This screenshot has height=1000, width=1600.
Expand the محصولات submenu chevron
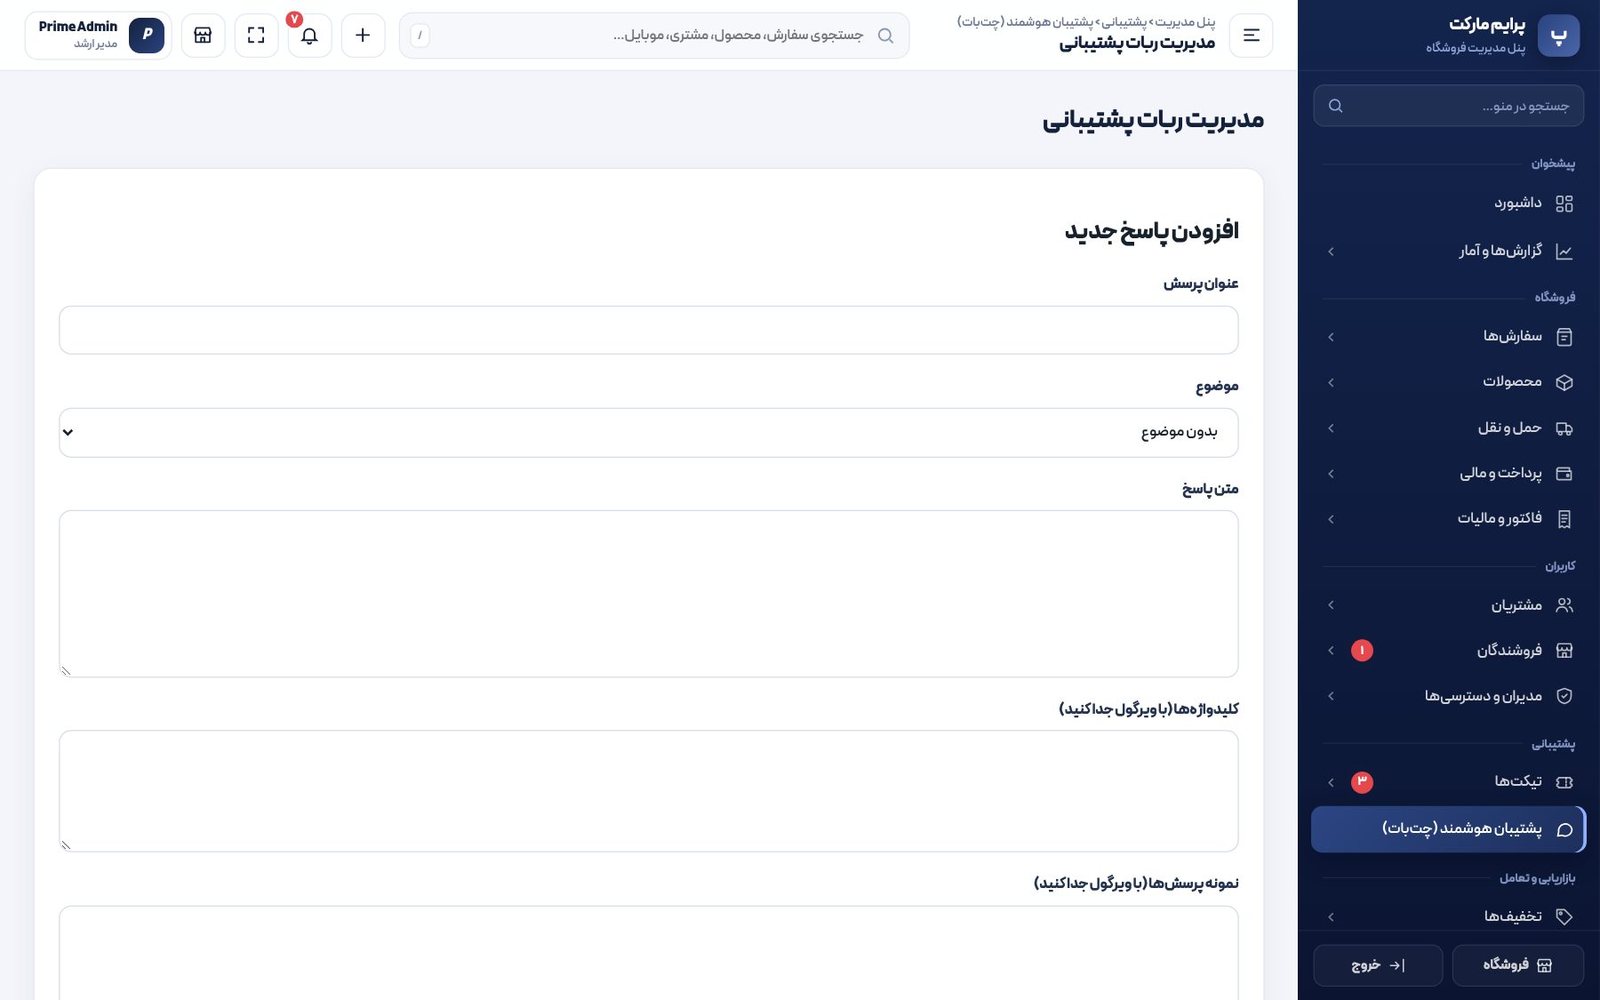pos(1331,382)
